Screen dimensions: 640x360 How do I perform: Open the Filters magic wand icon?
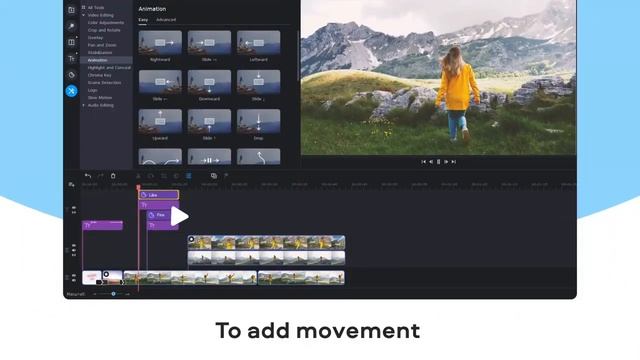click(71, 27)
